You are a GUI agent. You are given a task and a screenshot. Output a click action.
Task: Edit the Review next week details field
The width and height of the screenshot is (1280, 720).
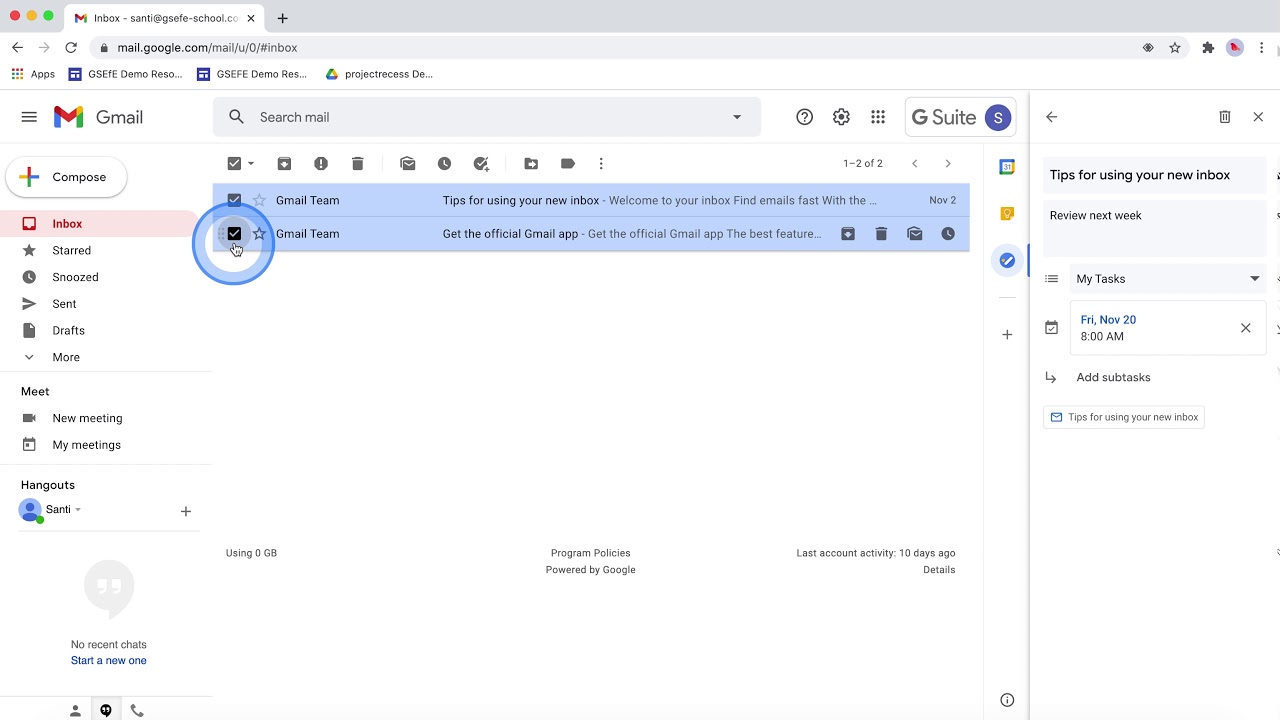pos(1154,228)
